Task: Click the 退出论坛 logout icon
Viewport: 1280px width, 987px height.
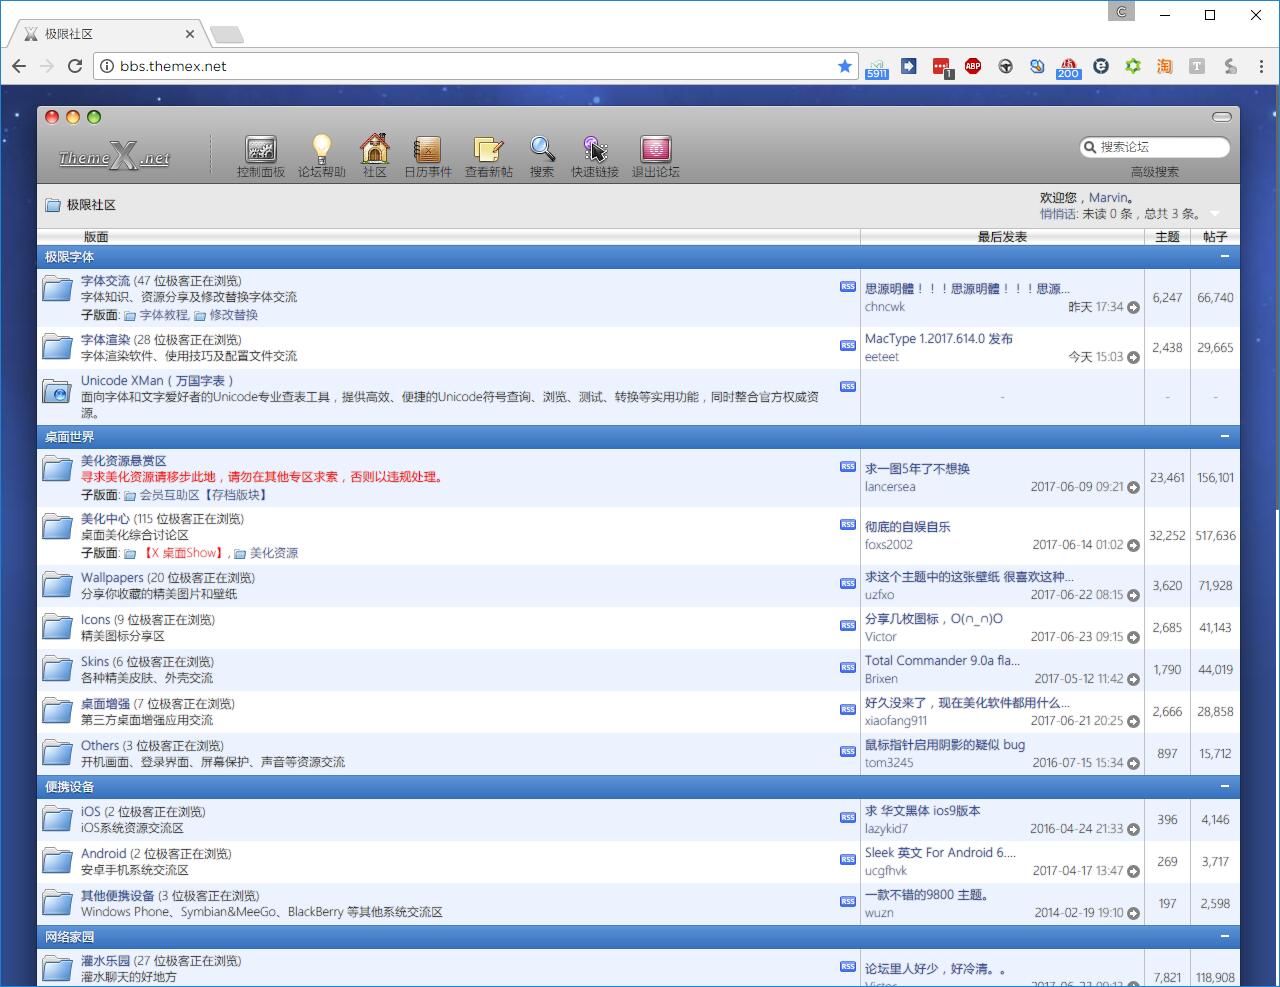Action: point(656,156)
